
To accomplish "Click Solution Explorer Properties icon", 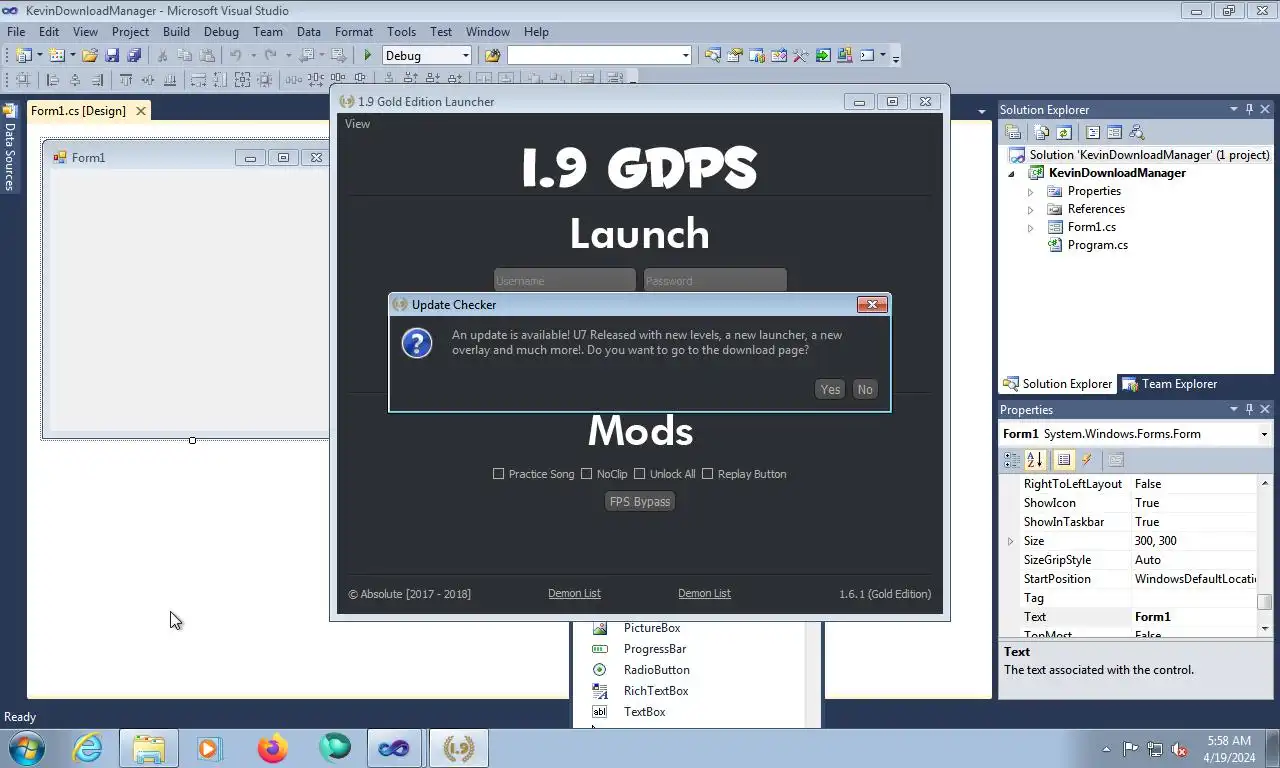I will [1013, 132].
